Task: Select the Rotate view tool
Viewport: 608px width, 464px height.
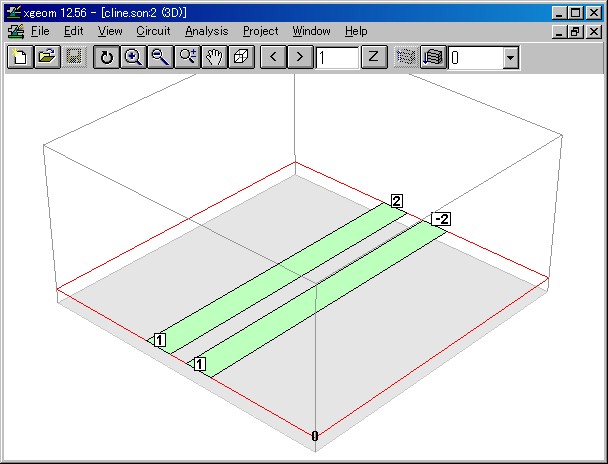Action: (106, 57)
